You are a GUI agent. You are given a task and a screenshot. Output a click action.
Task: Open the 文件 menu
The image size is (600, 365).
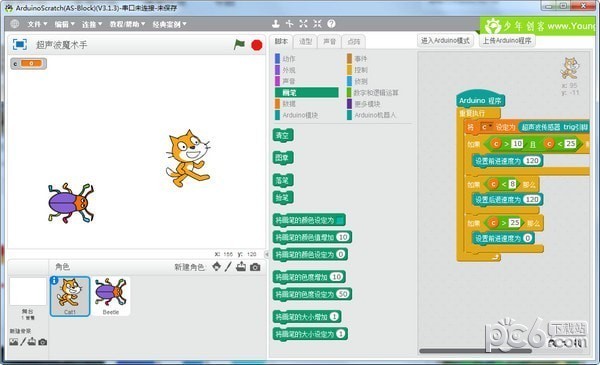(x=37, y=24)
